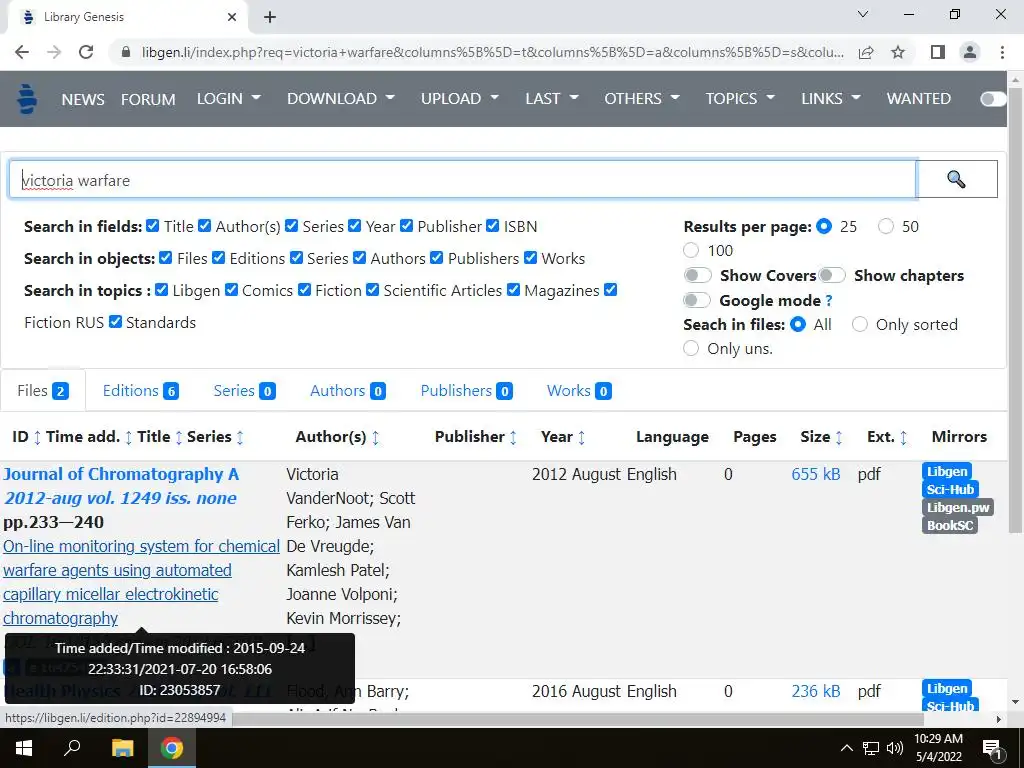Sort by Year column arrows
Image resolution: width=1024 pixels, height=768 pixels.
click(581, 438)
